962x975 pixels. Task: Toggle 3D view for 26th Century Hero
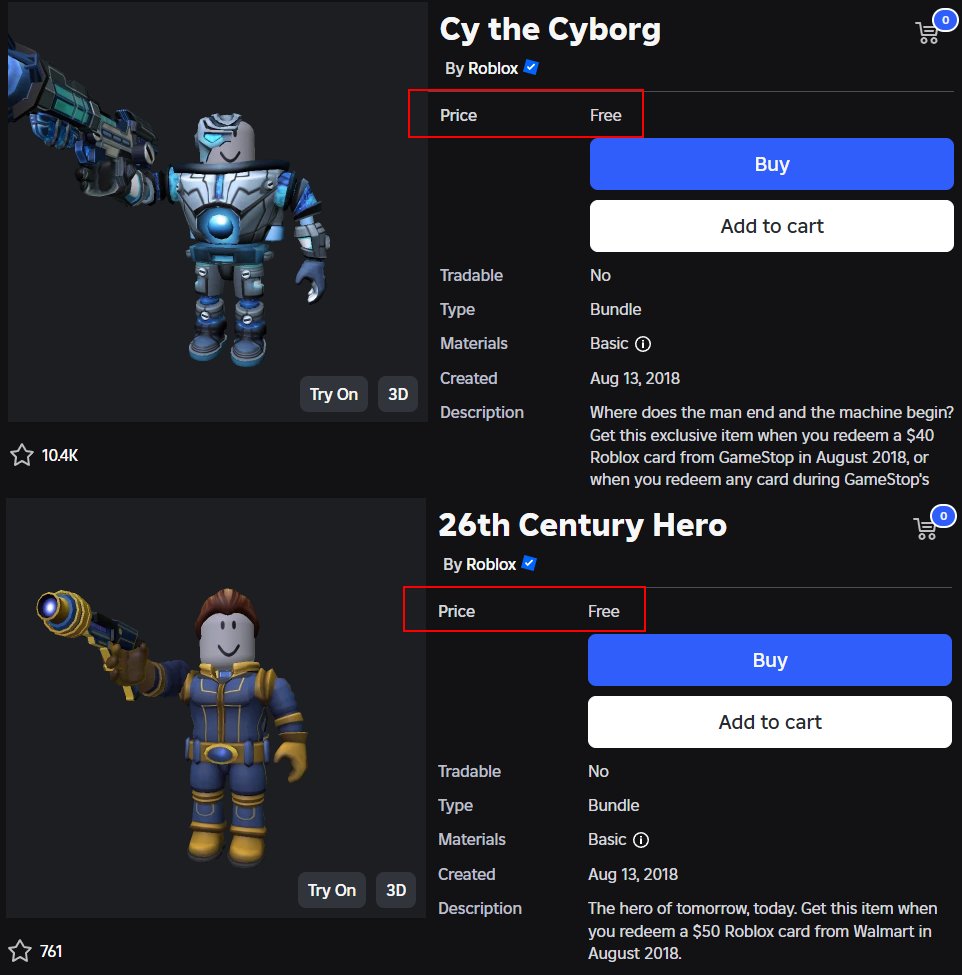coord(396,890)
